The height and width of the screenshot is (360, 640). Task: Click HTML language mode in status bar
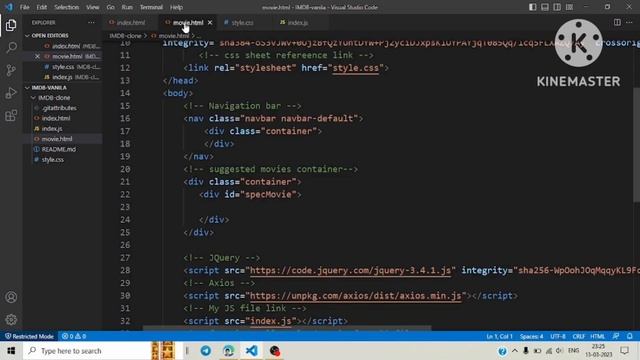coord(598,336)
